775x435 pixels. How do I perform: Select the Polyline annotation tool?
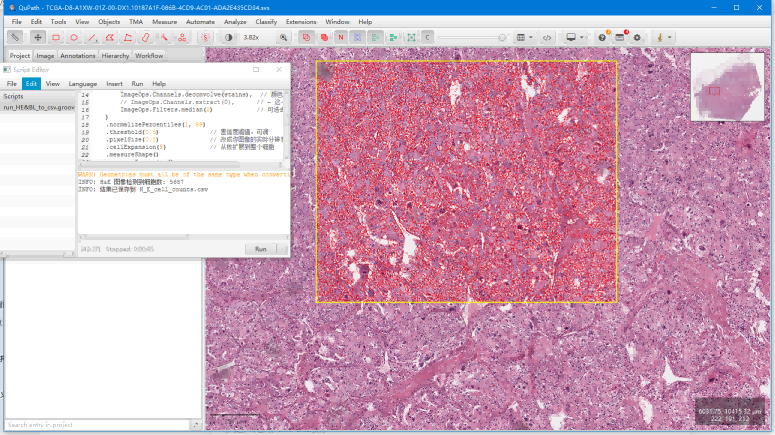128,37
